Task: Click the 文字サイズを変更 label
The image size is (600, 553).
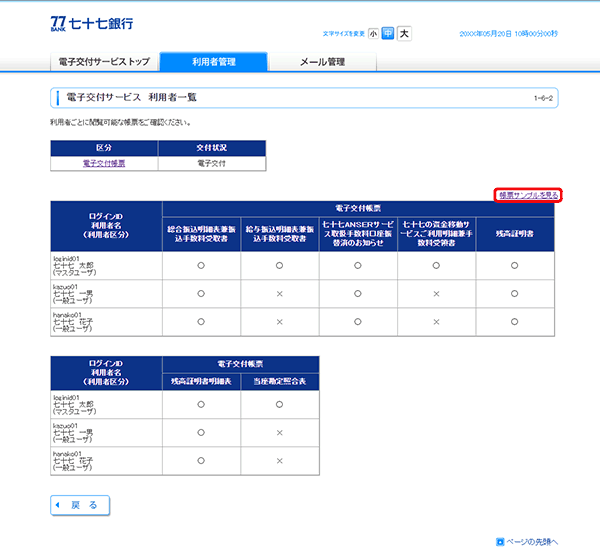Action: click(x=344, y=34)
